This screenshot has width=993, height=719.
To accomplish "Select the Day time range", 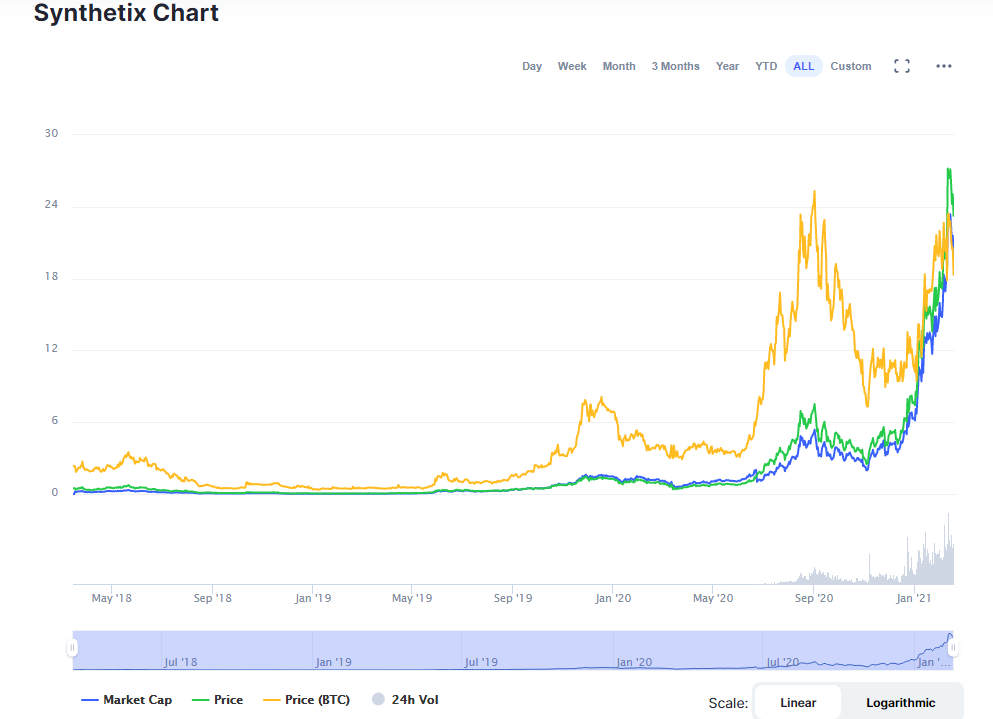I will pos(531,66).
